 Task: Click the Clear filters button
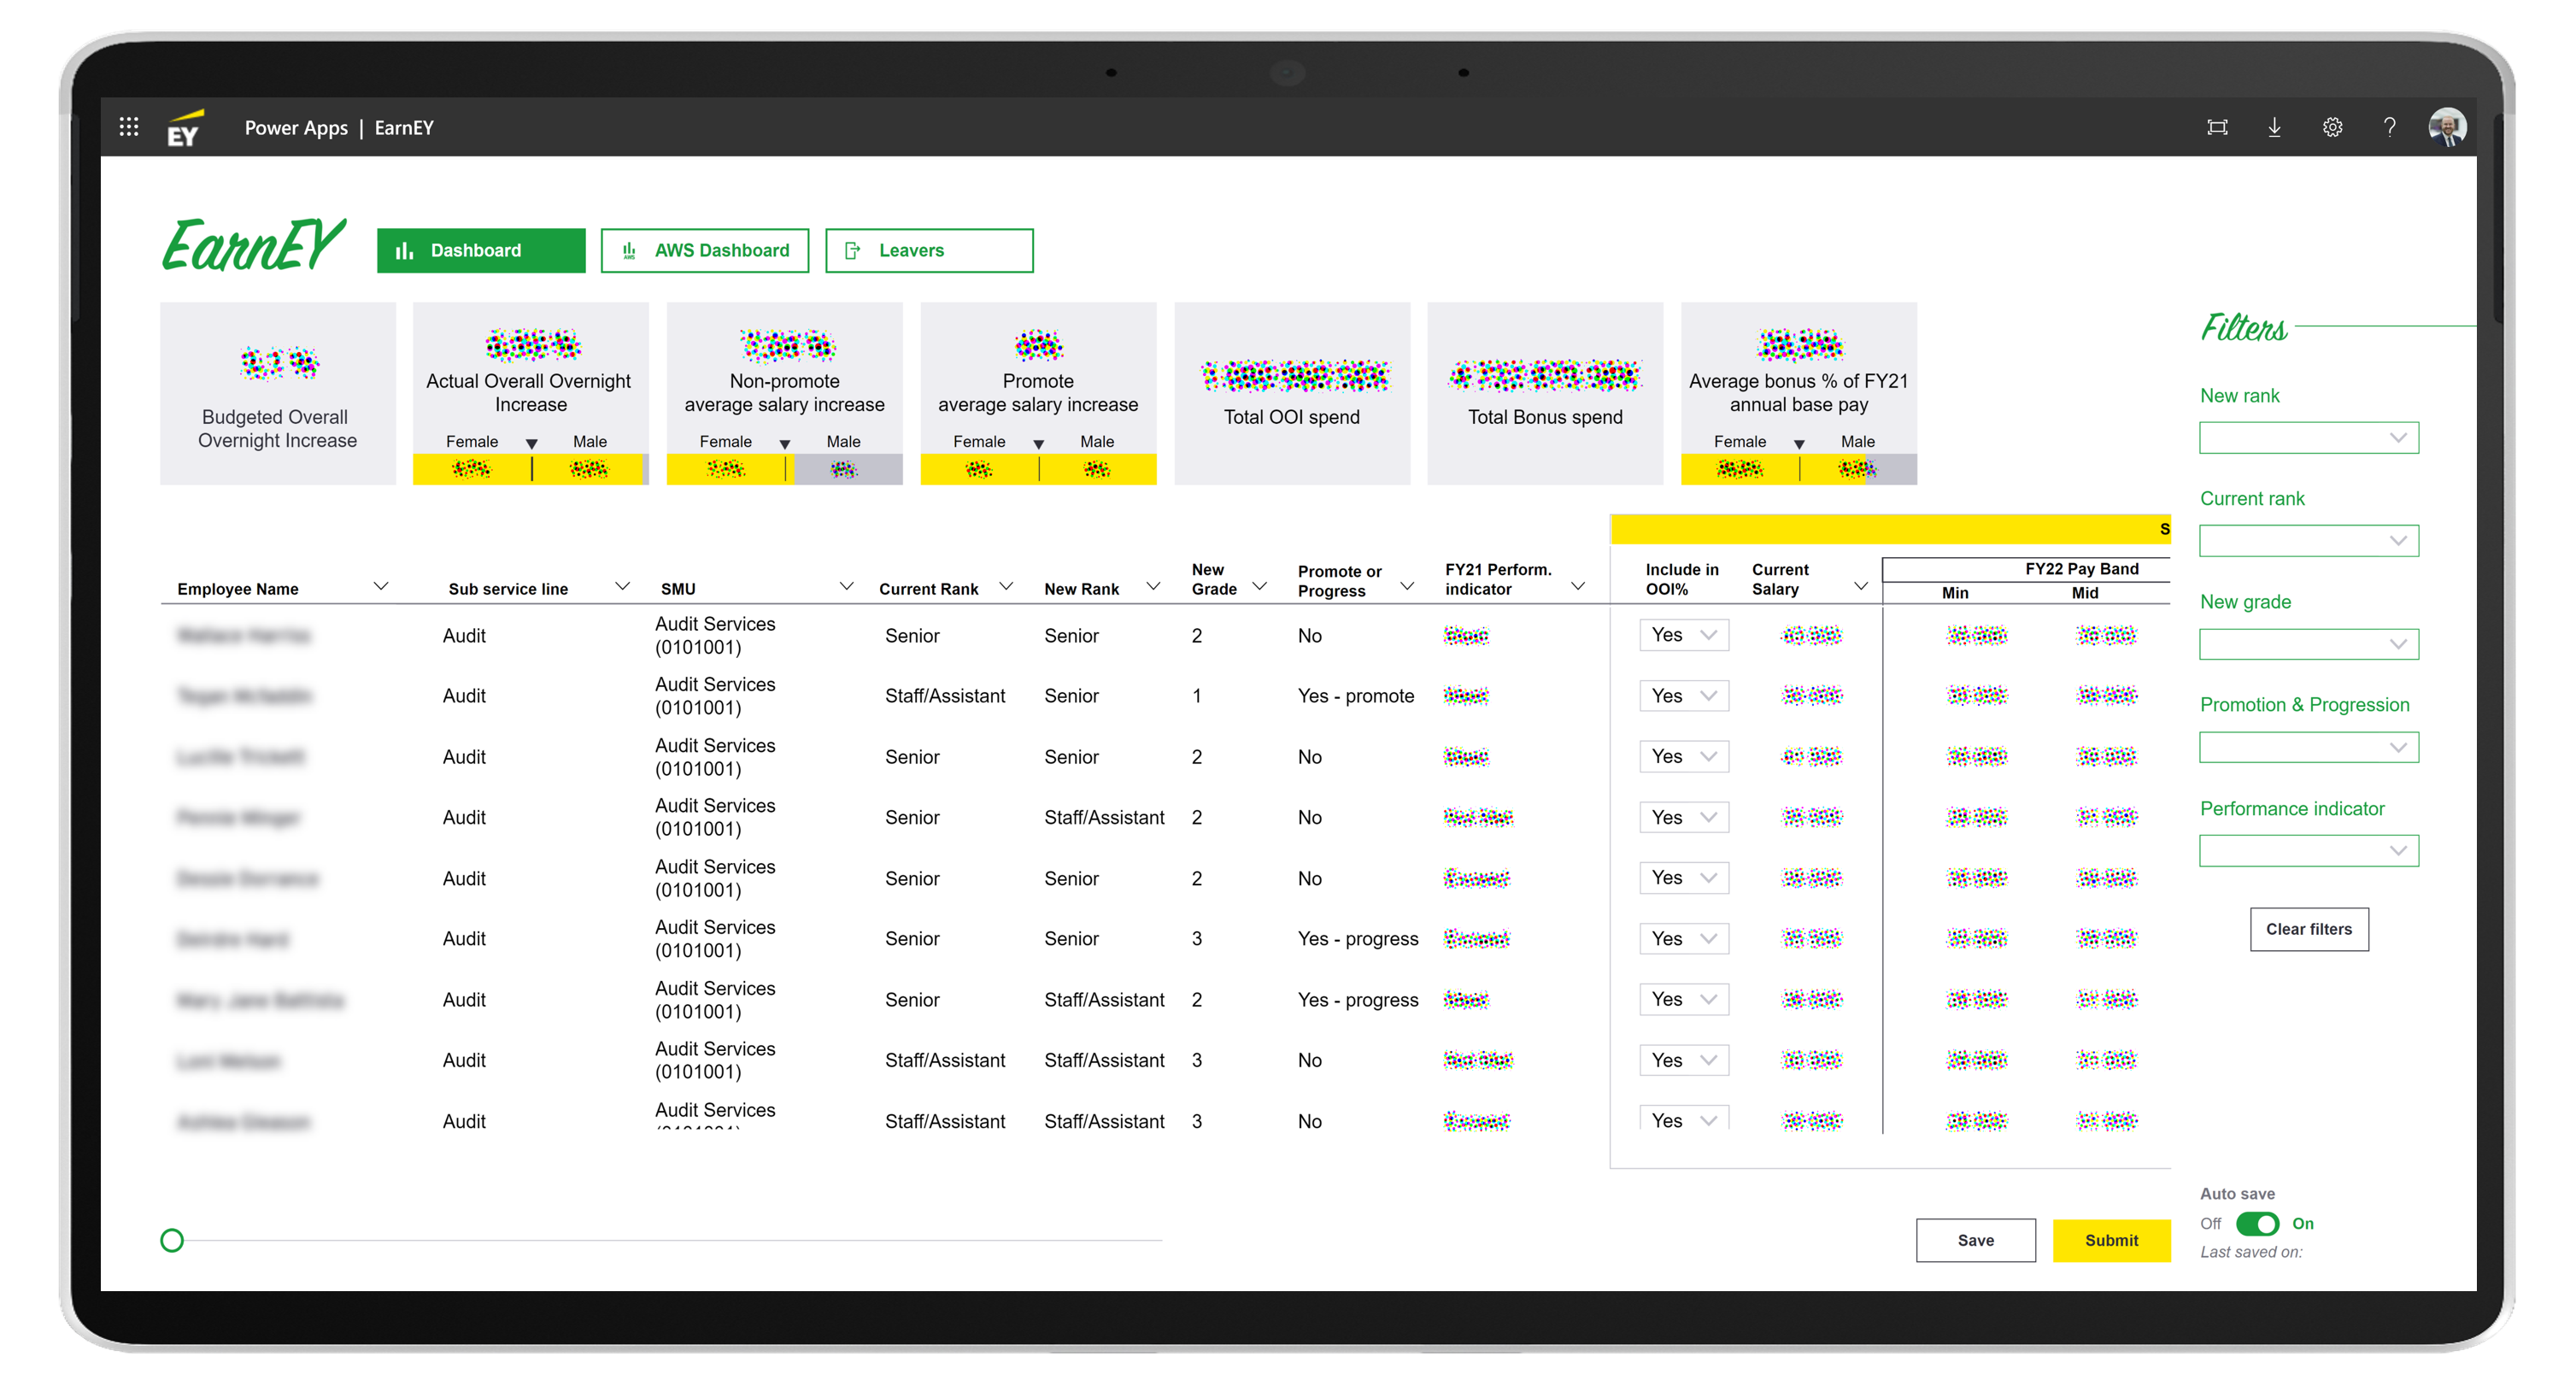pos(2309,929)
